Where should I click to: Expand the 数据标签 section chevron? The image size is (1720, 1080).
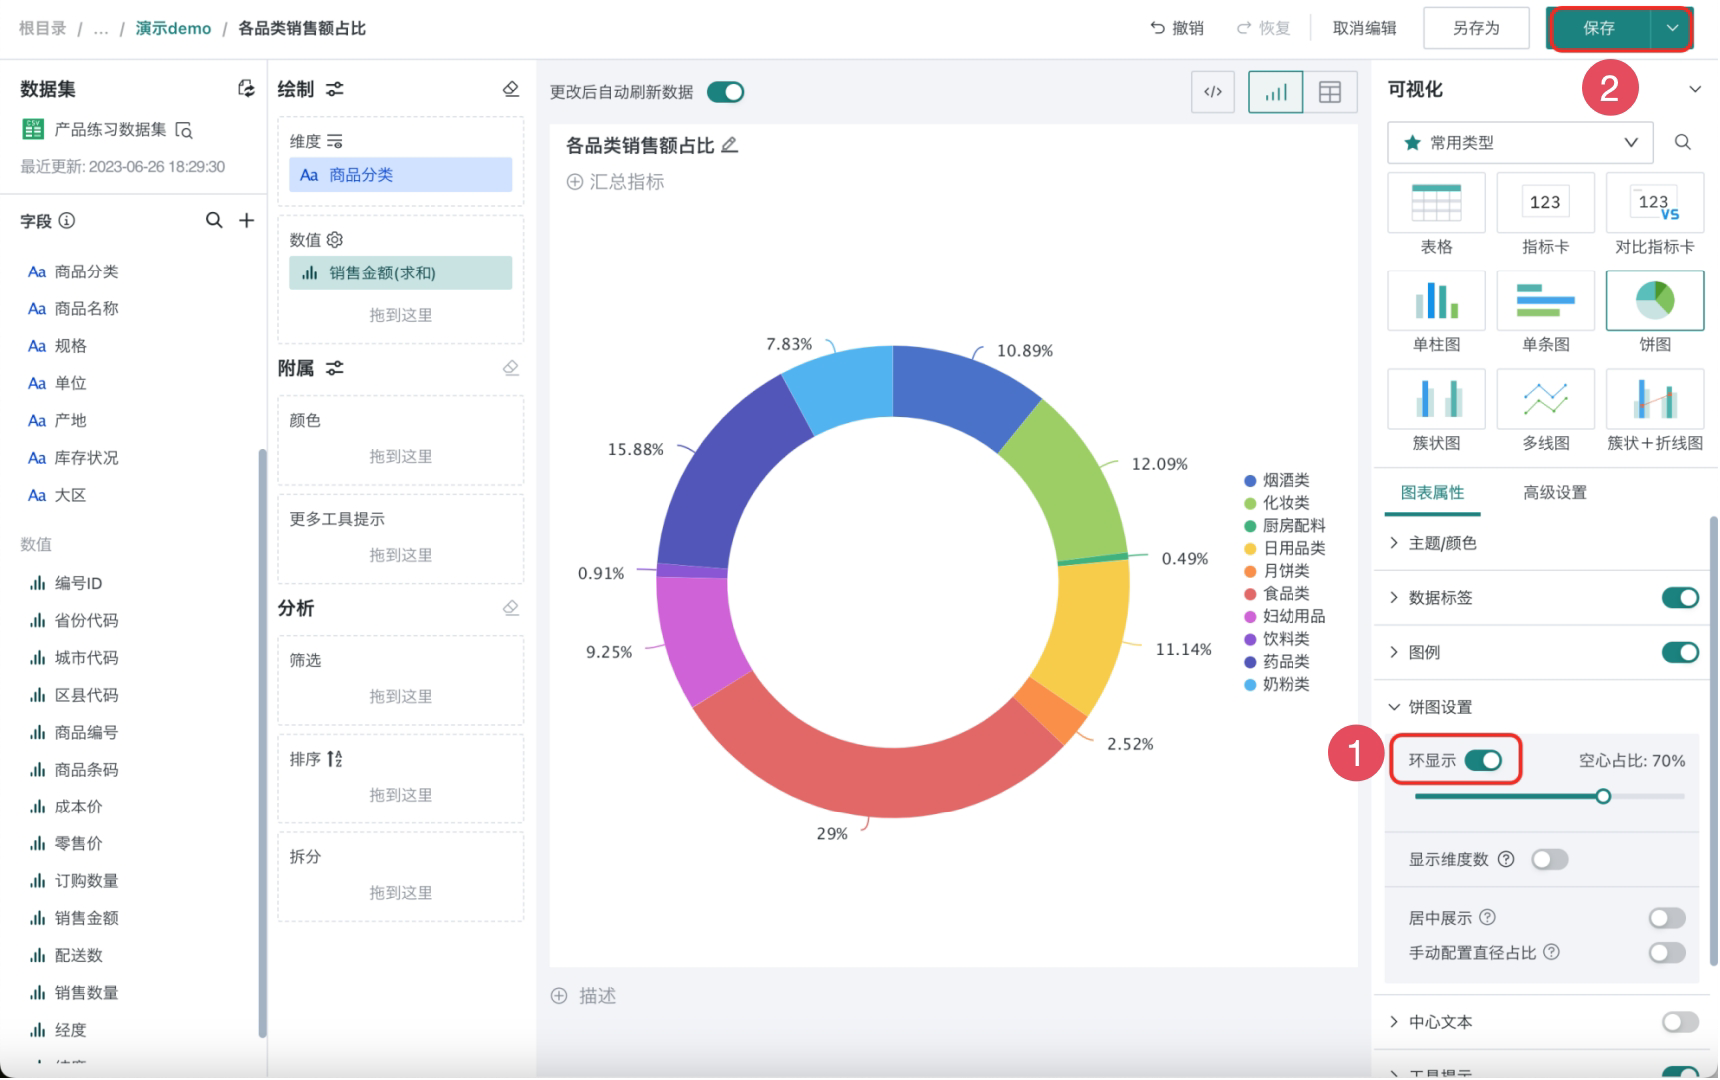(x=1394, y=597)
